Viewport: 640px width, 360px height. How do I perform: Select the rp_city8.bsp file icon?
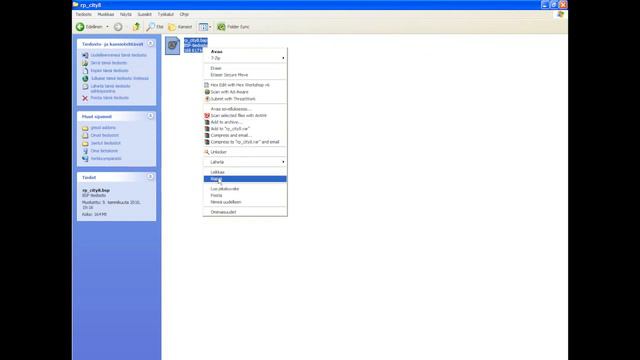pos(172,45)
